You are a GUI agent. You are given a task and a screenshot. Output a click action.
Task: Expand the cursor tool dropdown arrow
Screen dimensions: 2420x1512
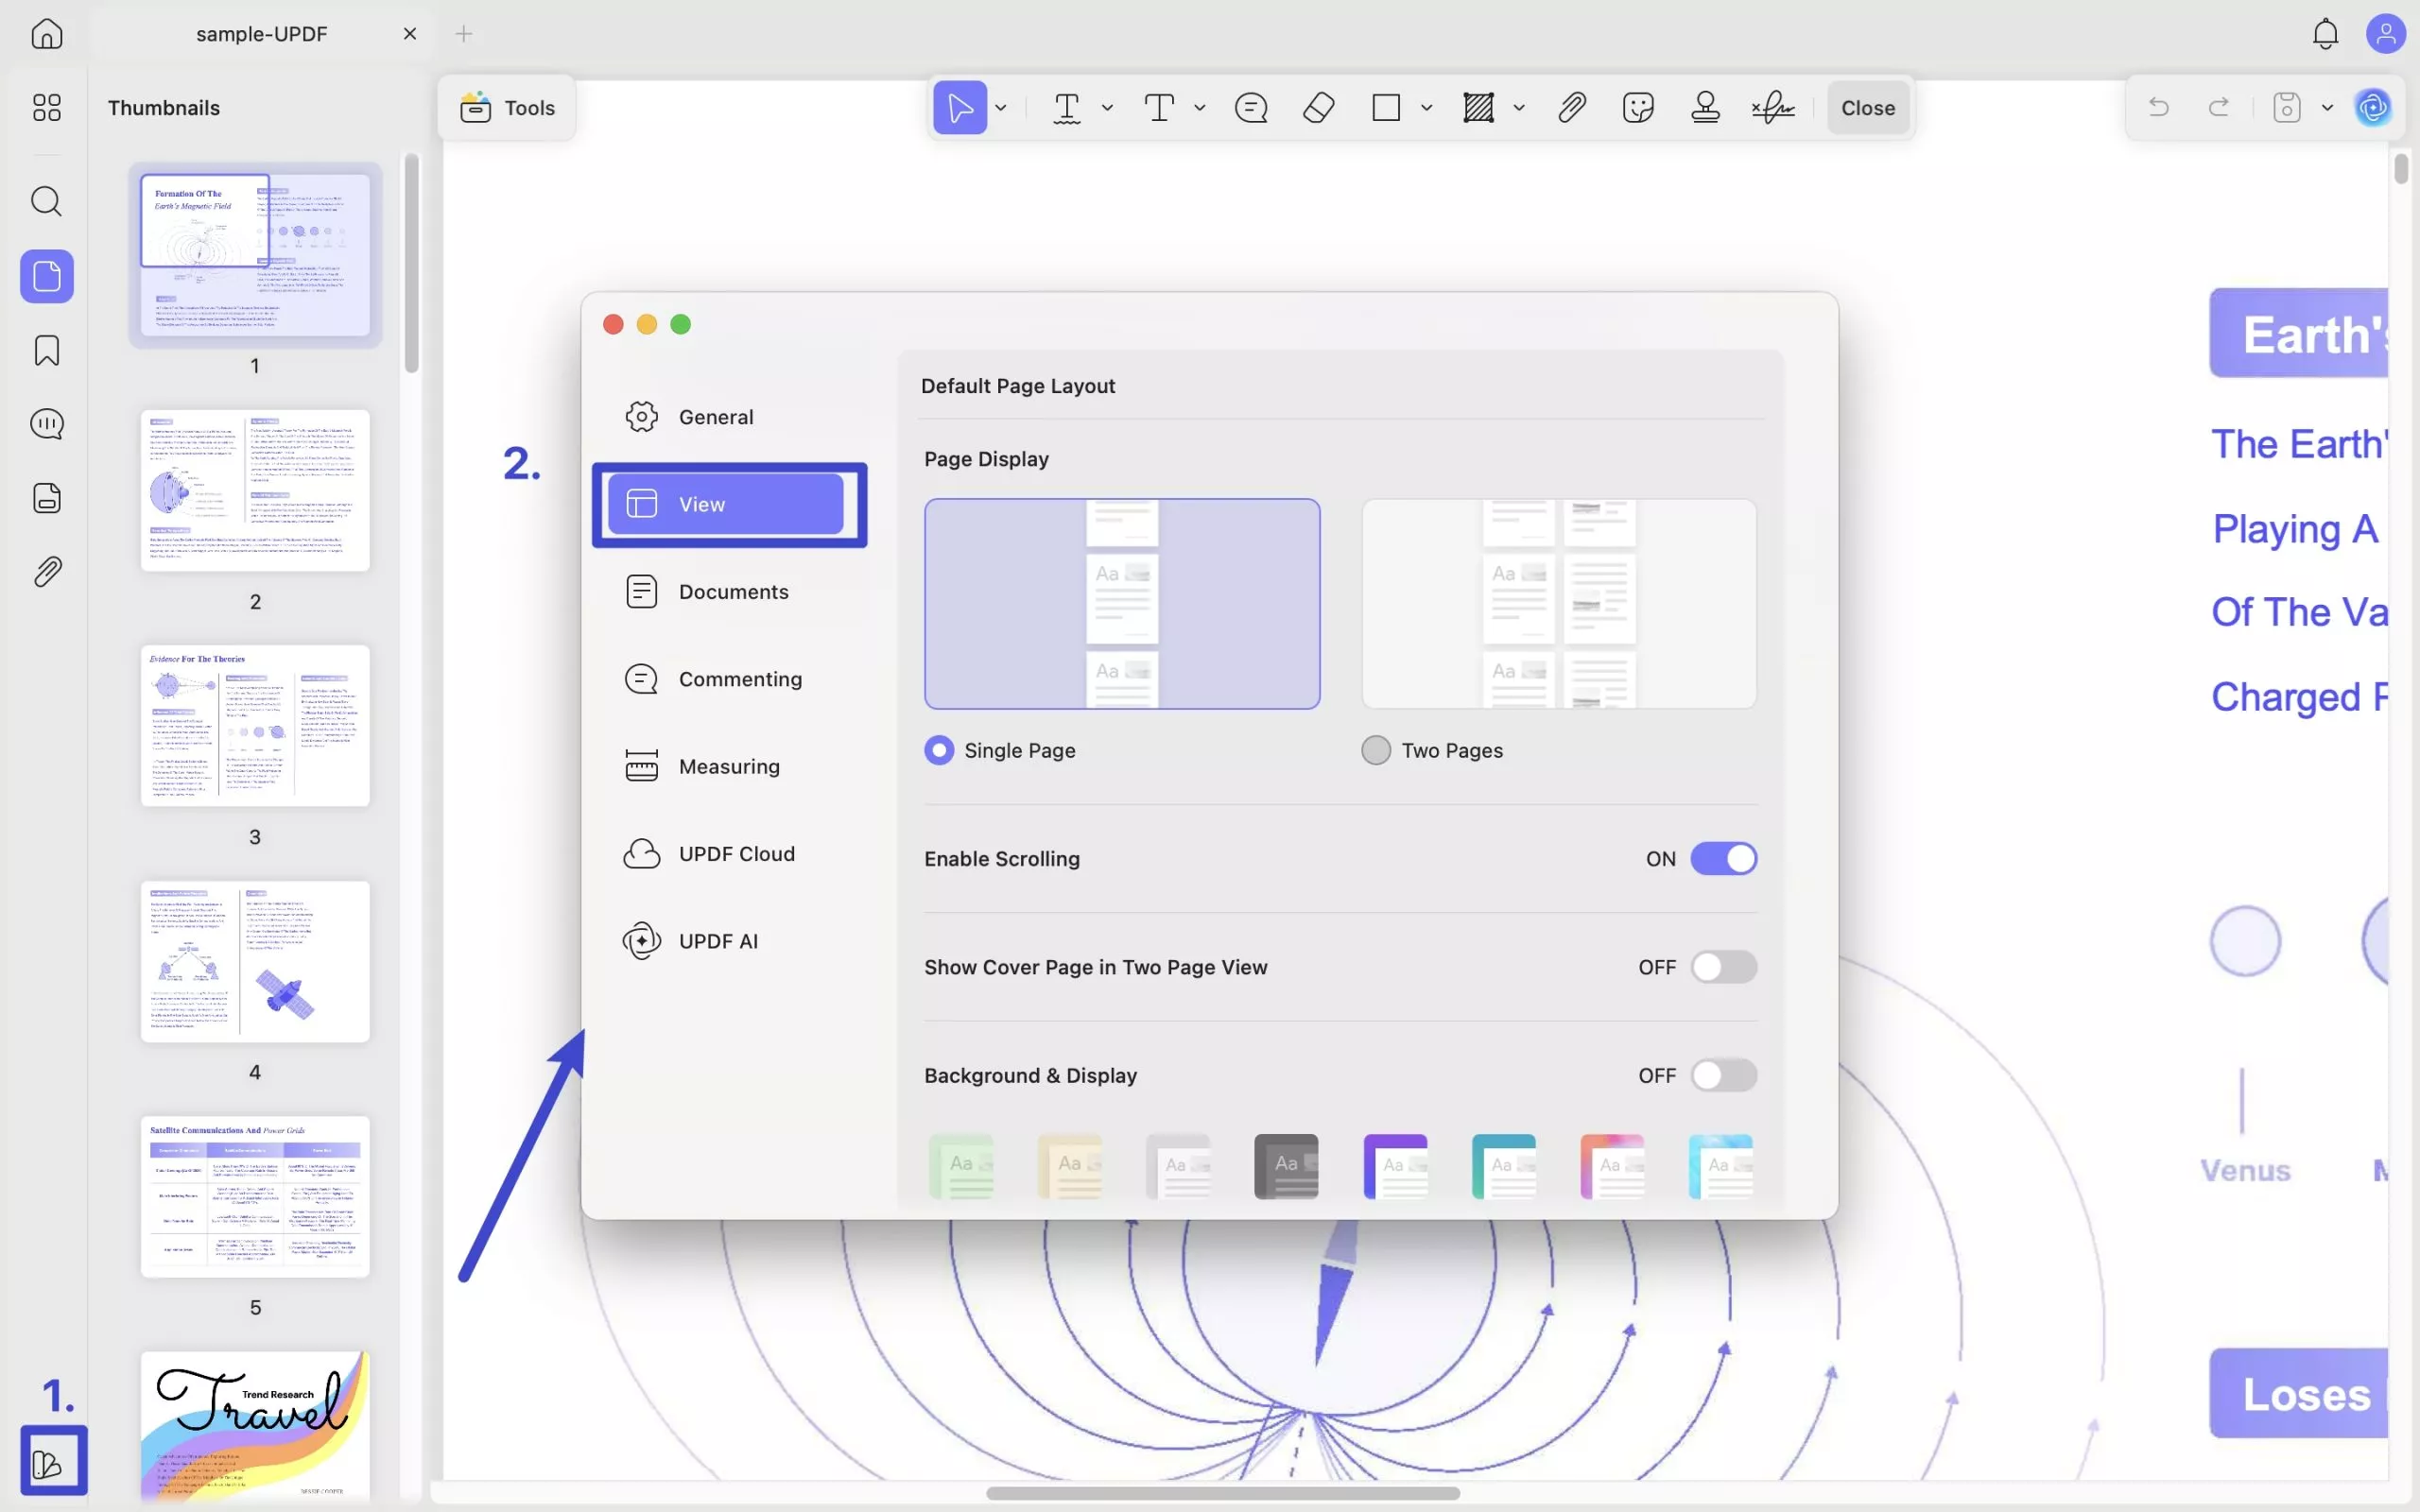[1001, 108]
